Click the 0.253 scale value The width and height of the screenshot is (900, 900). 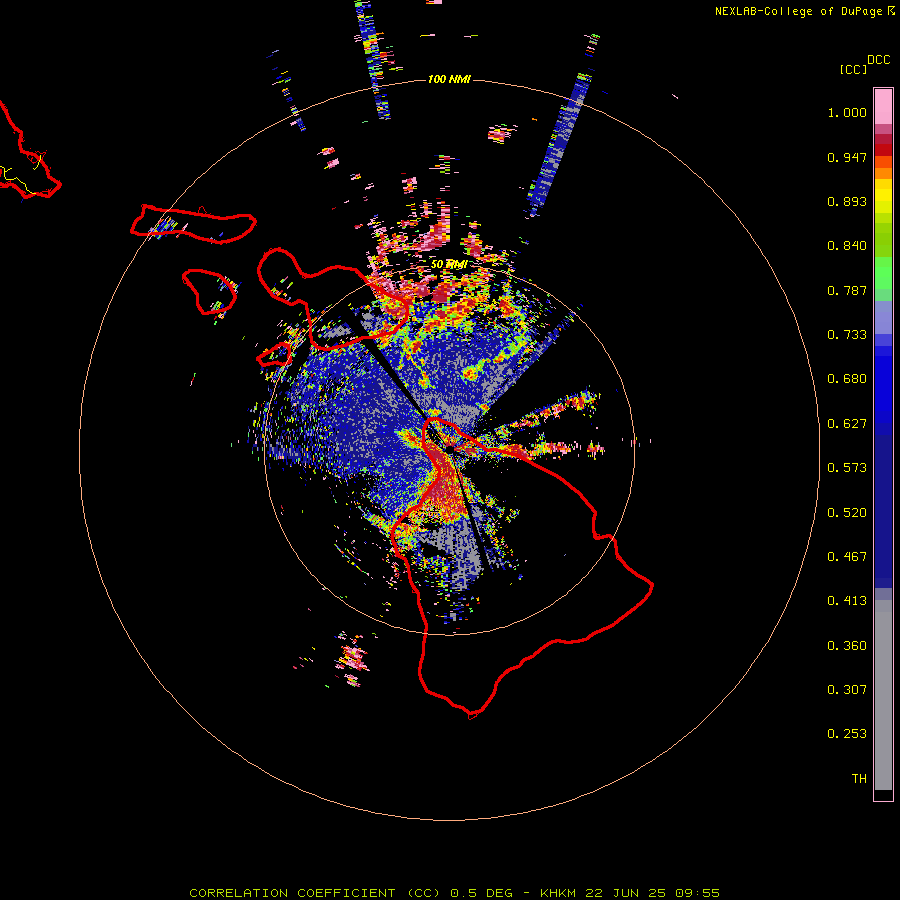tap(847, 734)
